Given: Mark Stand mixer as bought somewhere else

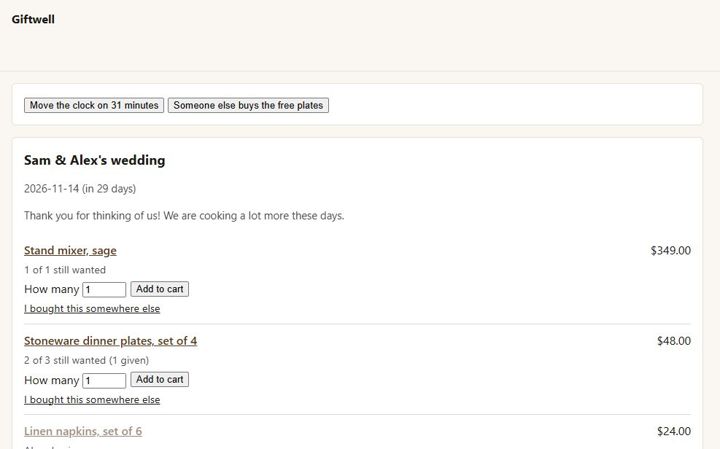Looking at the screenshot, I should (x=92, y=309).
